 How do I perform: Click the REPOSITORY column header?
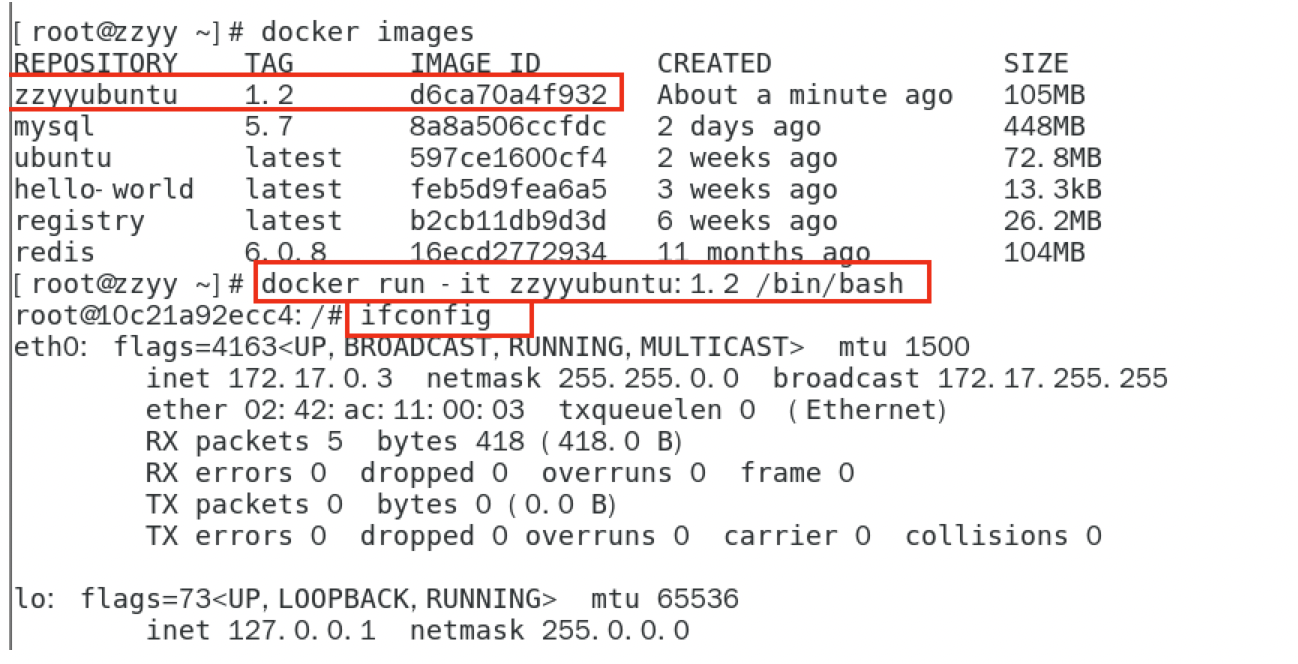tap(95, 64)
